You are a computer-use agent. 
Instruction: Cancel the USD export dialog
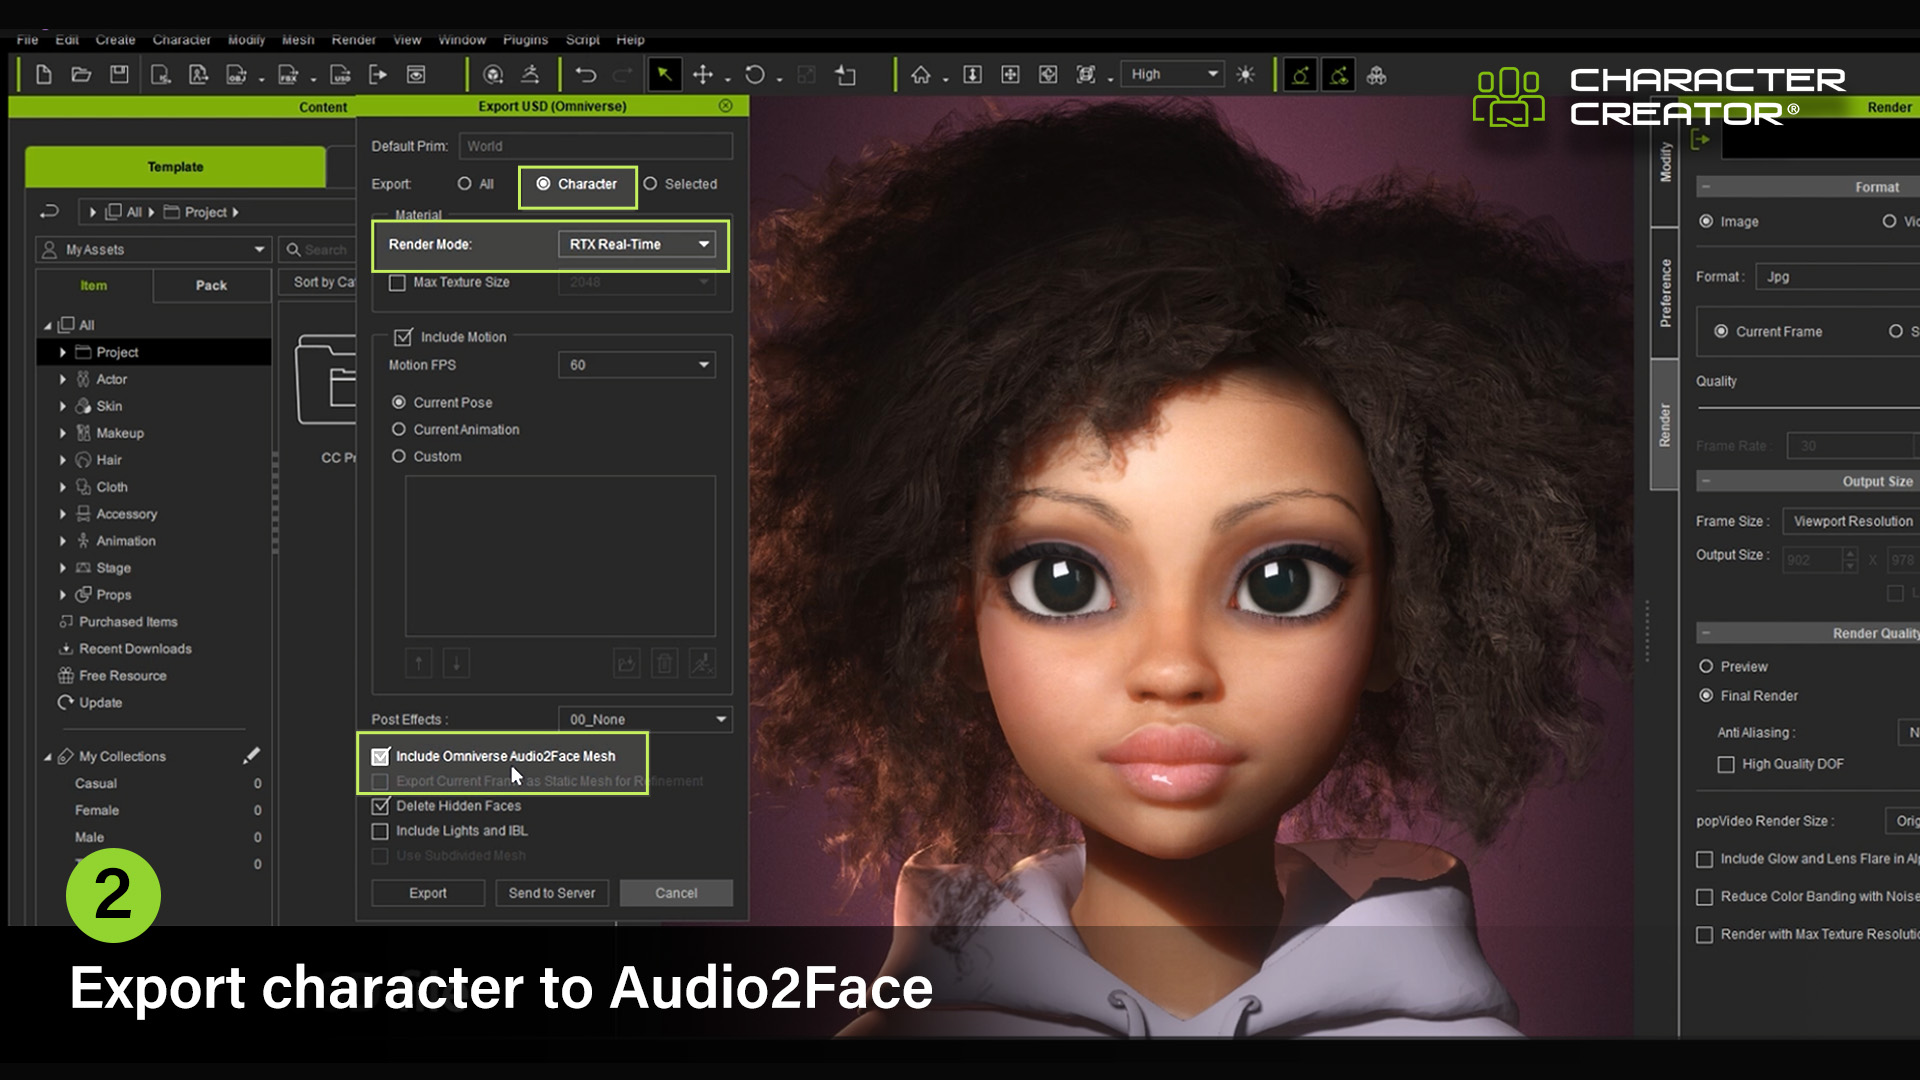pos(676,893)
